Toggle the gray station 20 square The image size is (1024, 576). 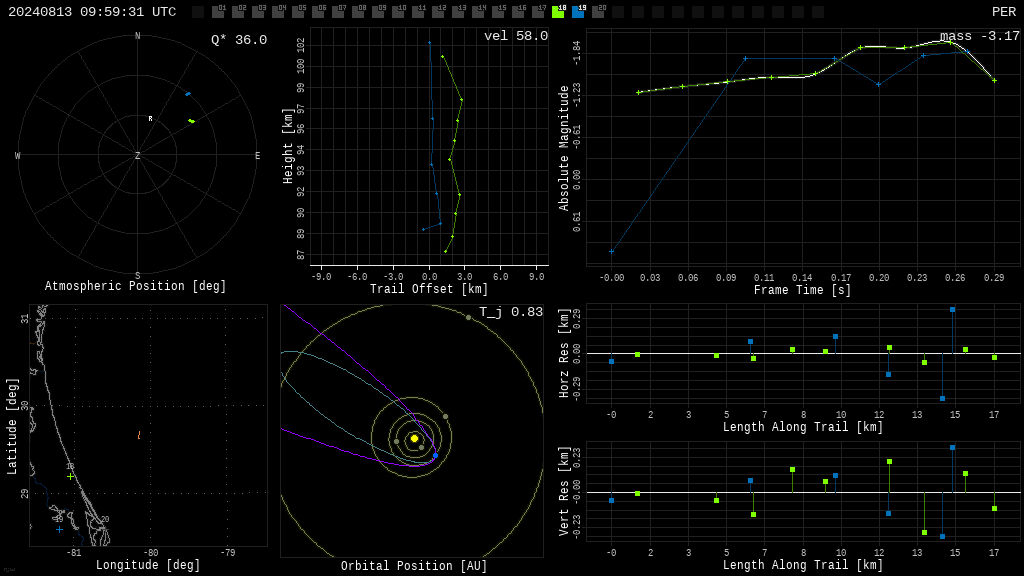(598, 12)
